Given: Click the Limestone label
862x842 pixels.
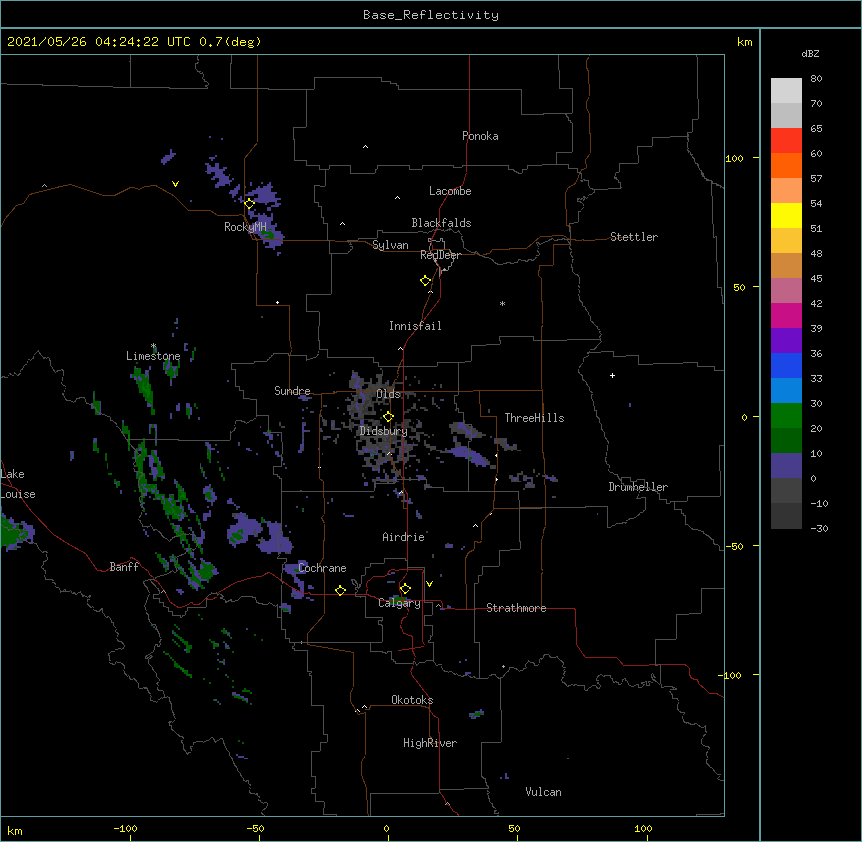Looking at the screenshot, I should [153, 356].
